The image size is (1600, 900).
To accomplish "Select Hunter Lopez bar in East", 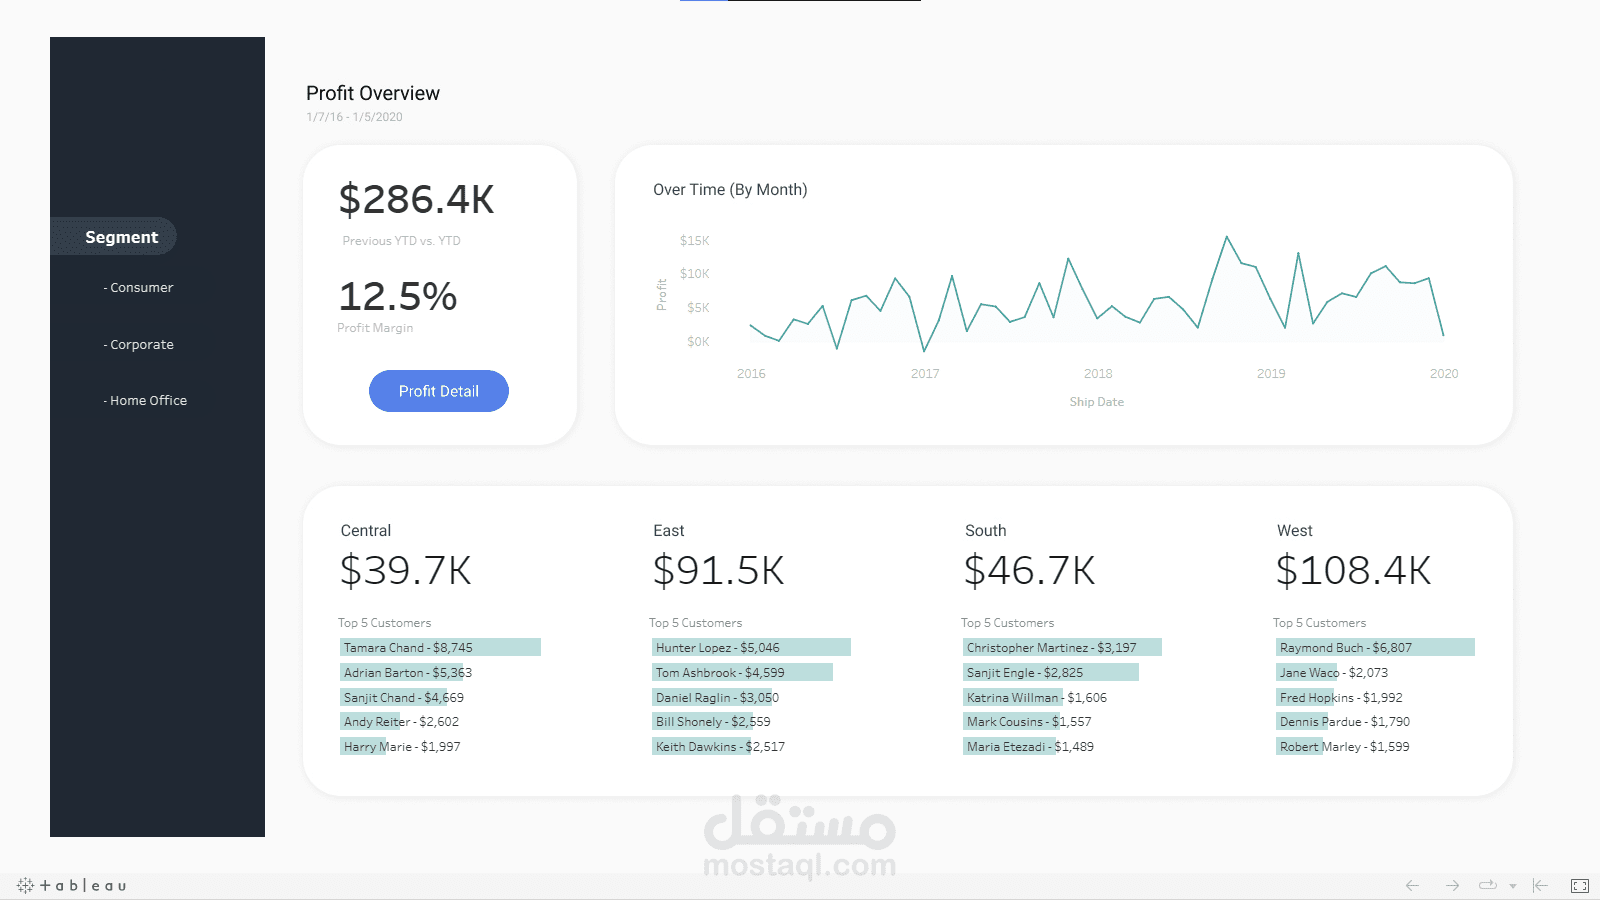I will (x=751, y=647).
